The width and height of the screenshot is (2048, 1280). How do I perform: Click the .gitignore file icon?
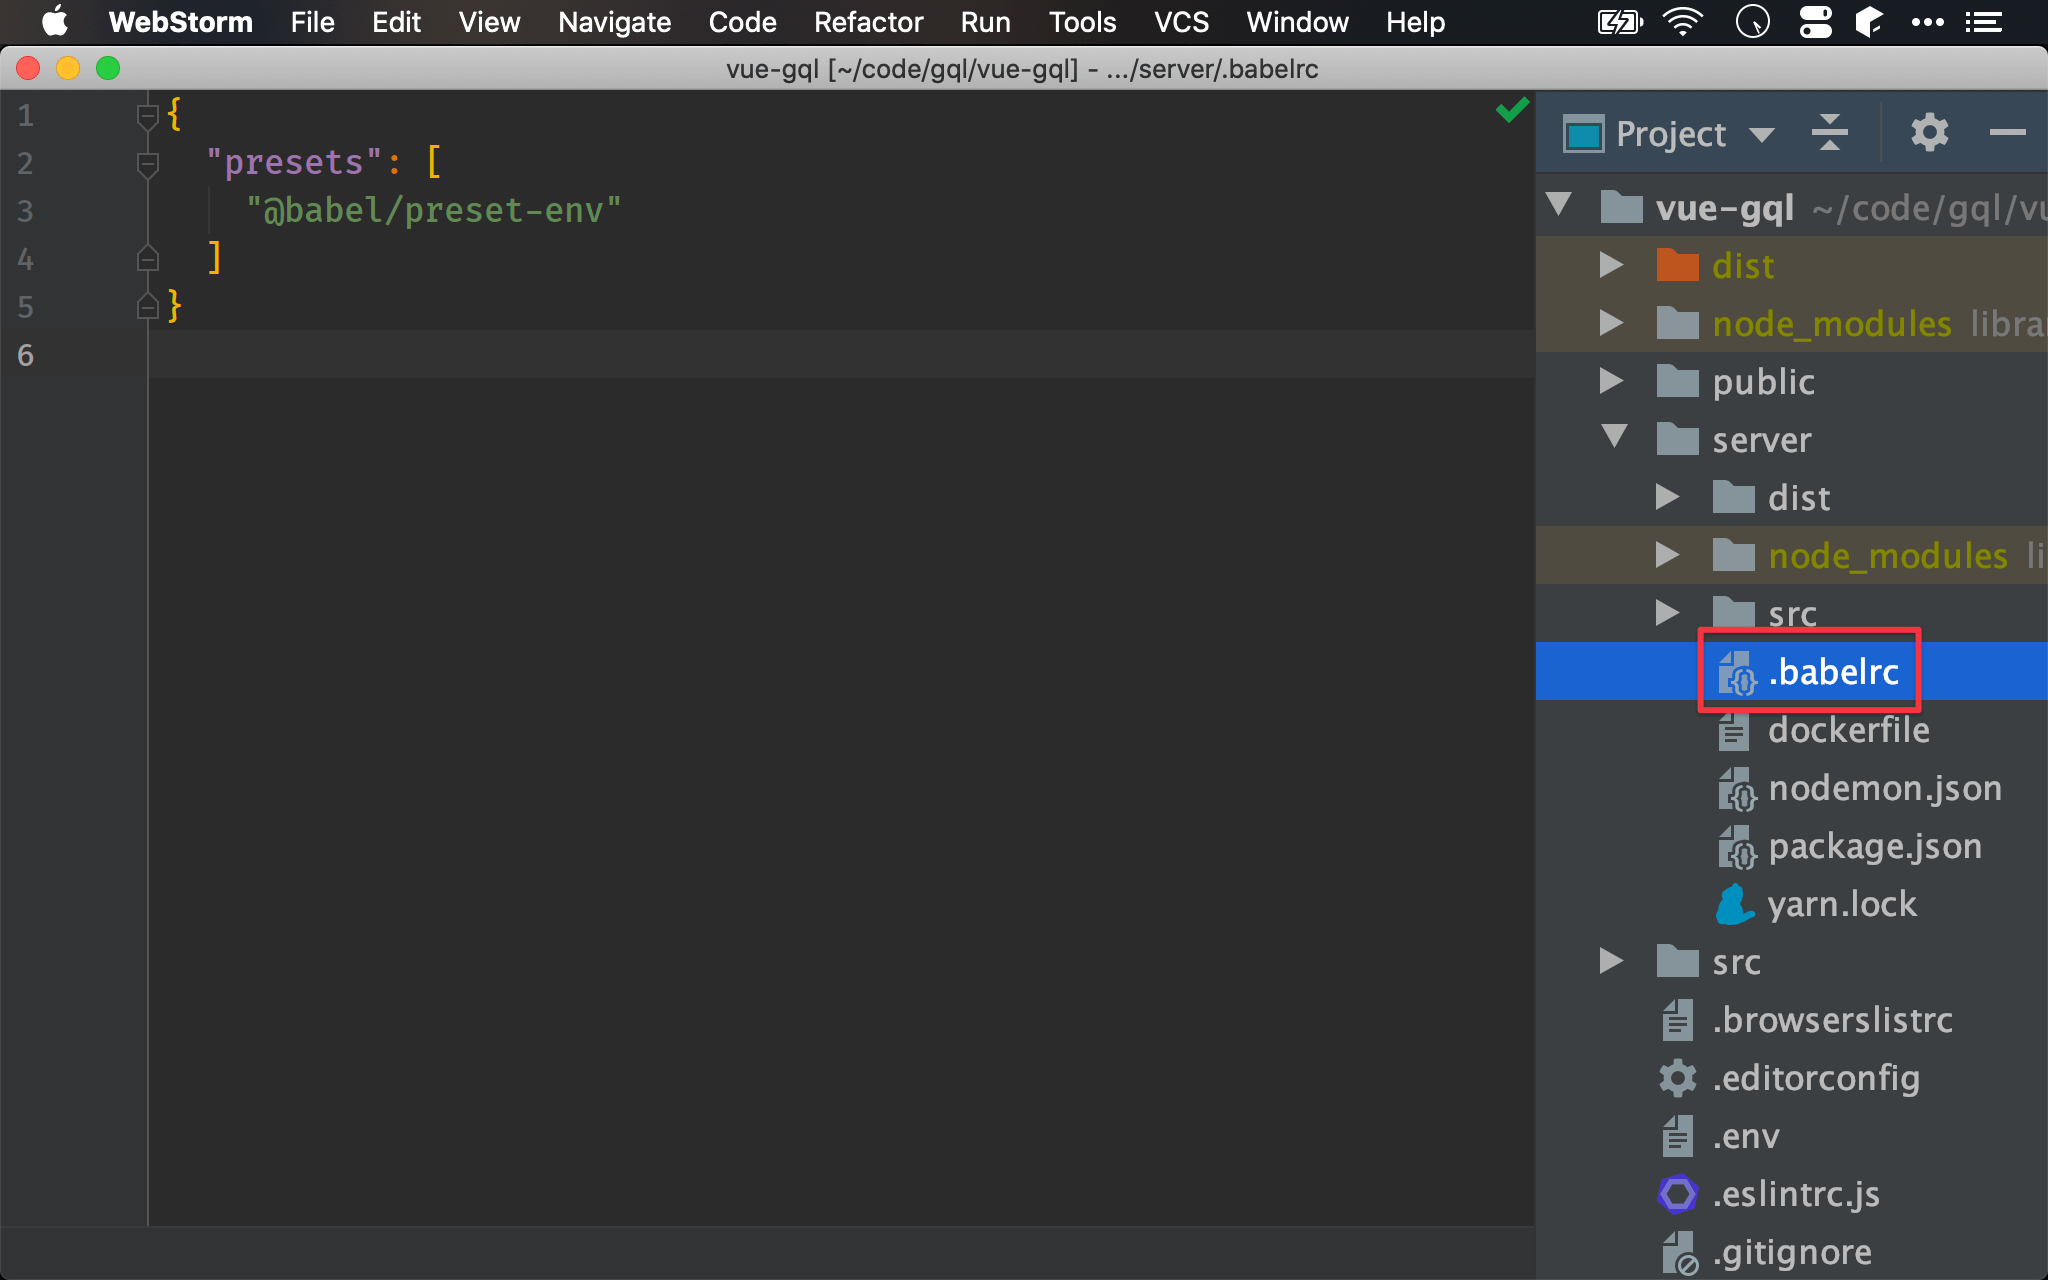pos(1679,1253)
